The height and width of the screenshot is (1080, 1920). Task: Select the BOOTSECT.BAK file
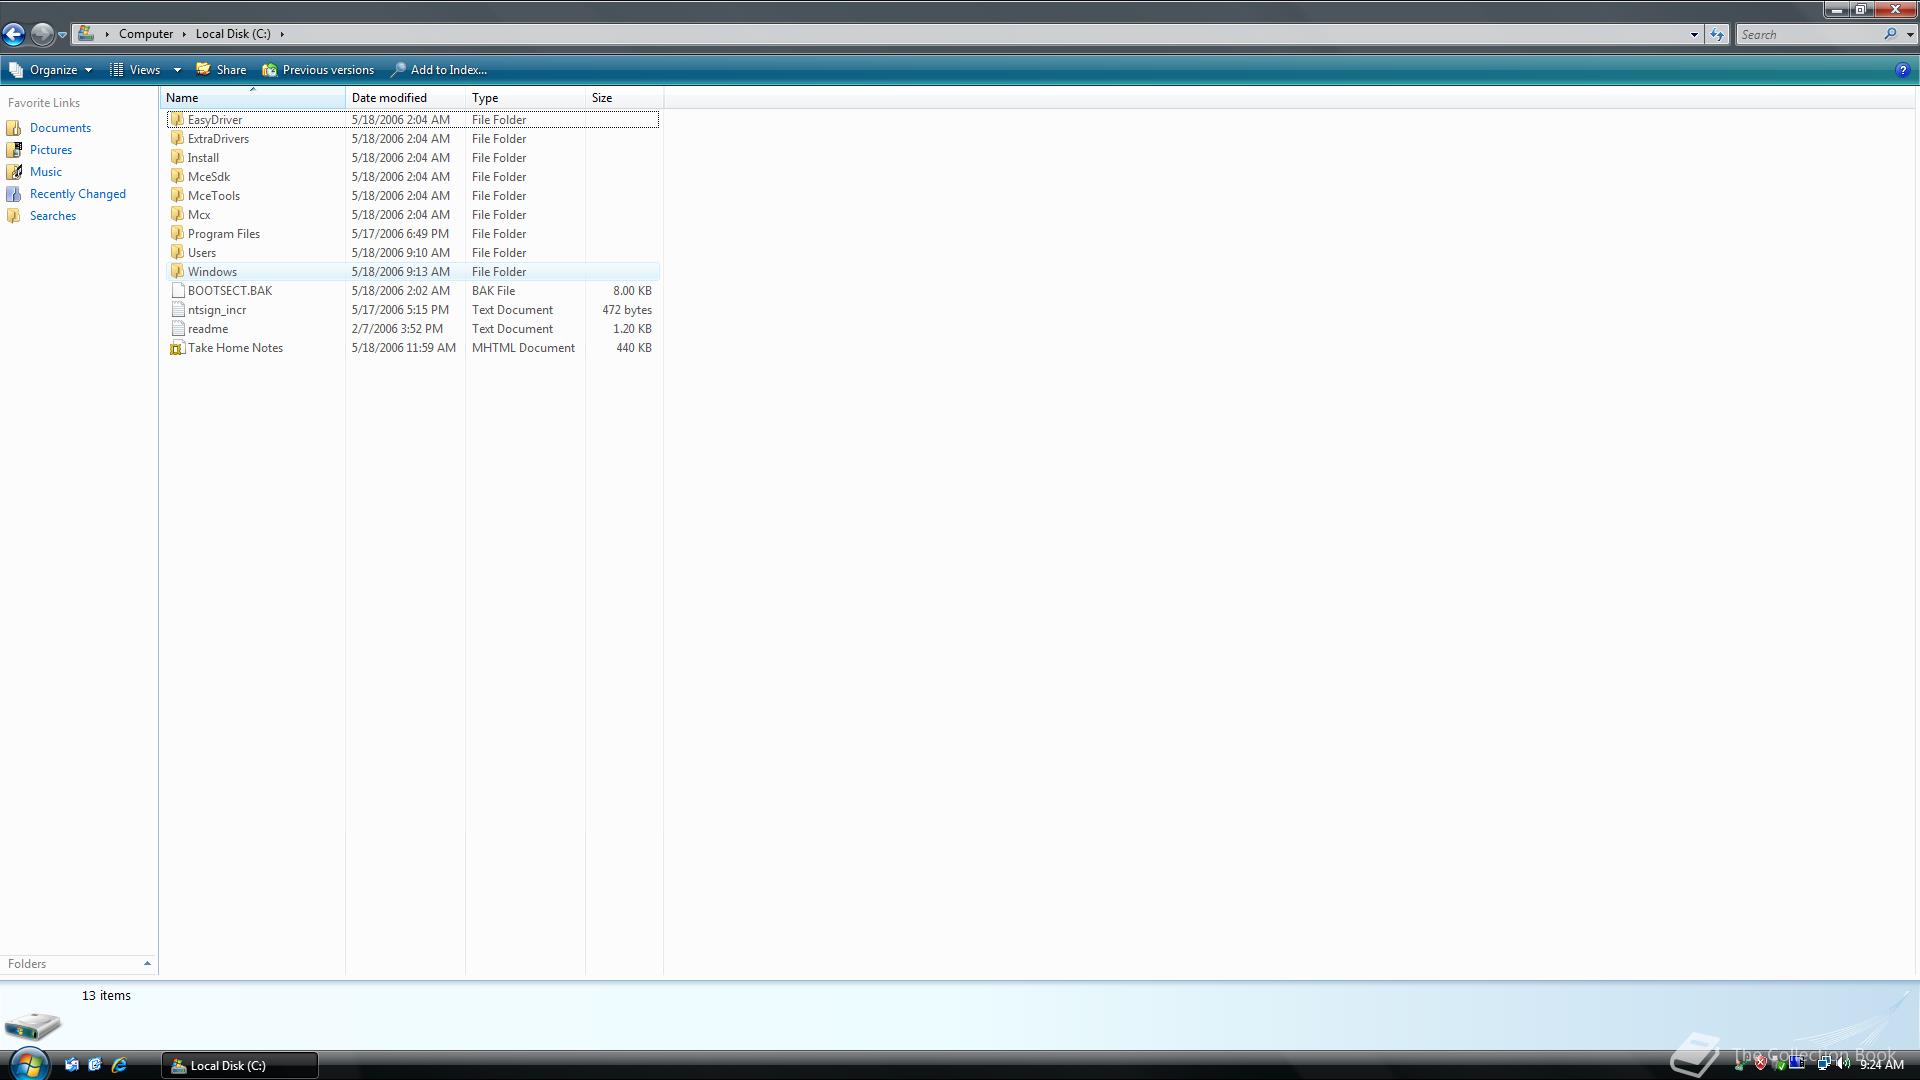pyautogui.click(x=229, y=291)
